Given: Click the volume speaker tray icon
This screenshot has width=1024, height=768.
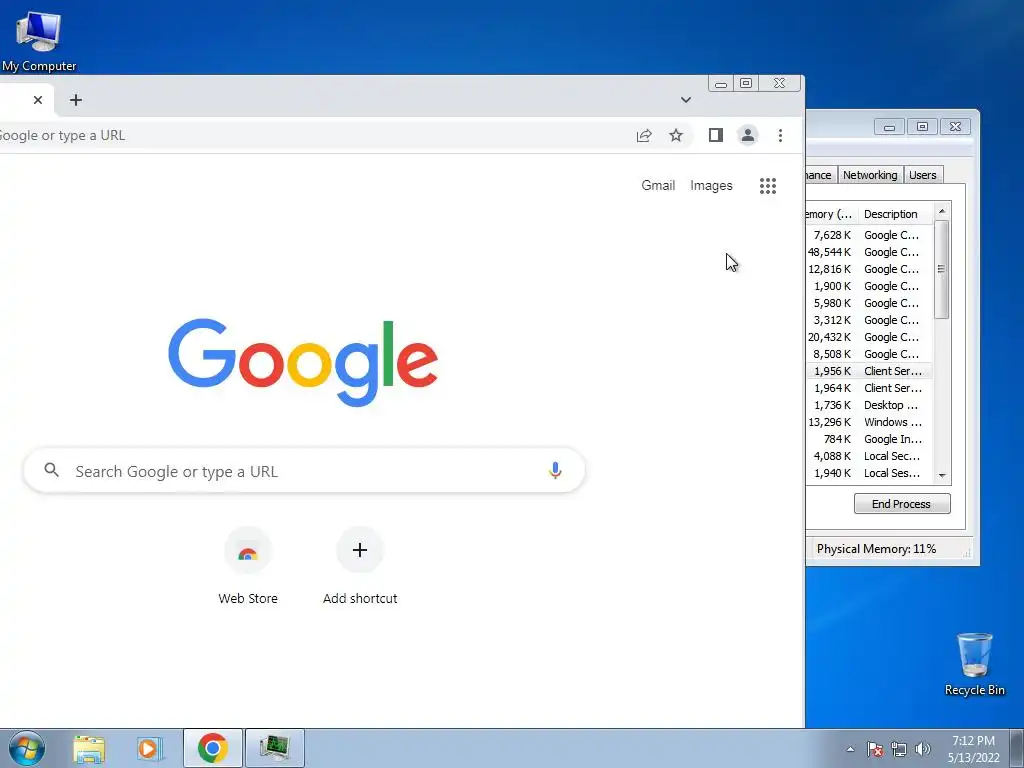Looking at the screenshot, I should 923,749.
